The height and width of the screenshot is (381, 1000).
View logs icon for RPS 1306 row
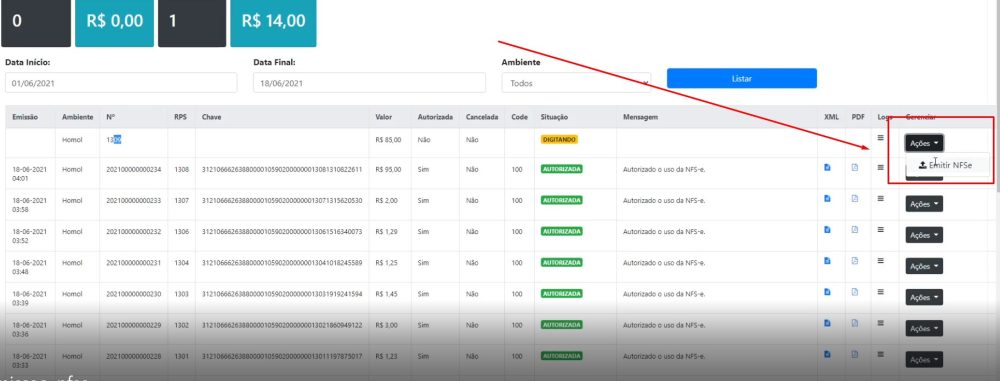pos(881,230)
